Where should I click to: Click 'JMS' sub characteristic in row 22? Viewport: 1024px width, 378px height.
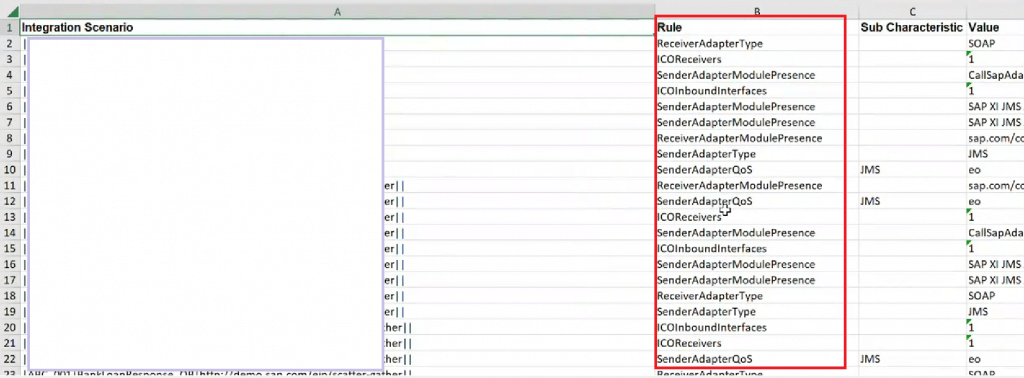(x=871, y=359)
